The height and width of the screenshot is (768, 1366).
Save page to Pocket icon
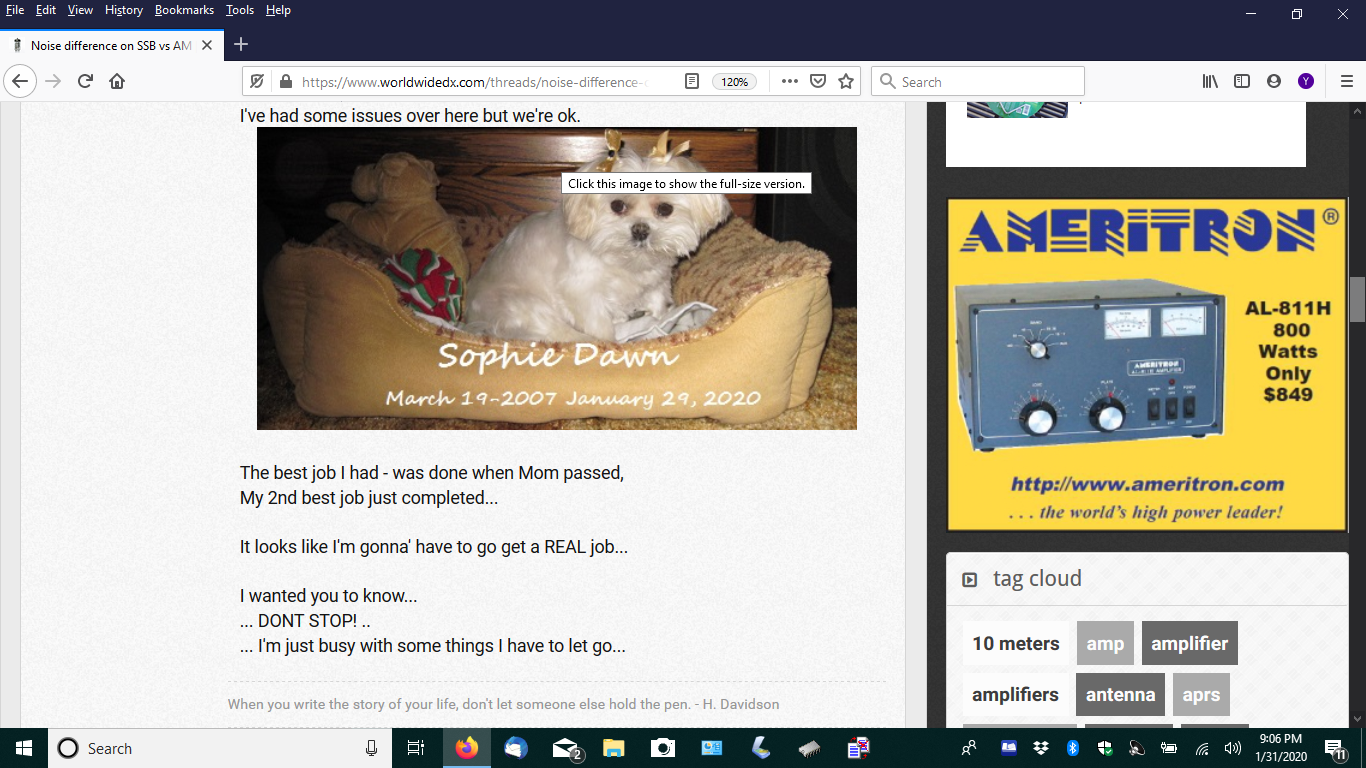[817, 82]
